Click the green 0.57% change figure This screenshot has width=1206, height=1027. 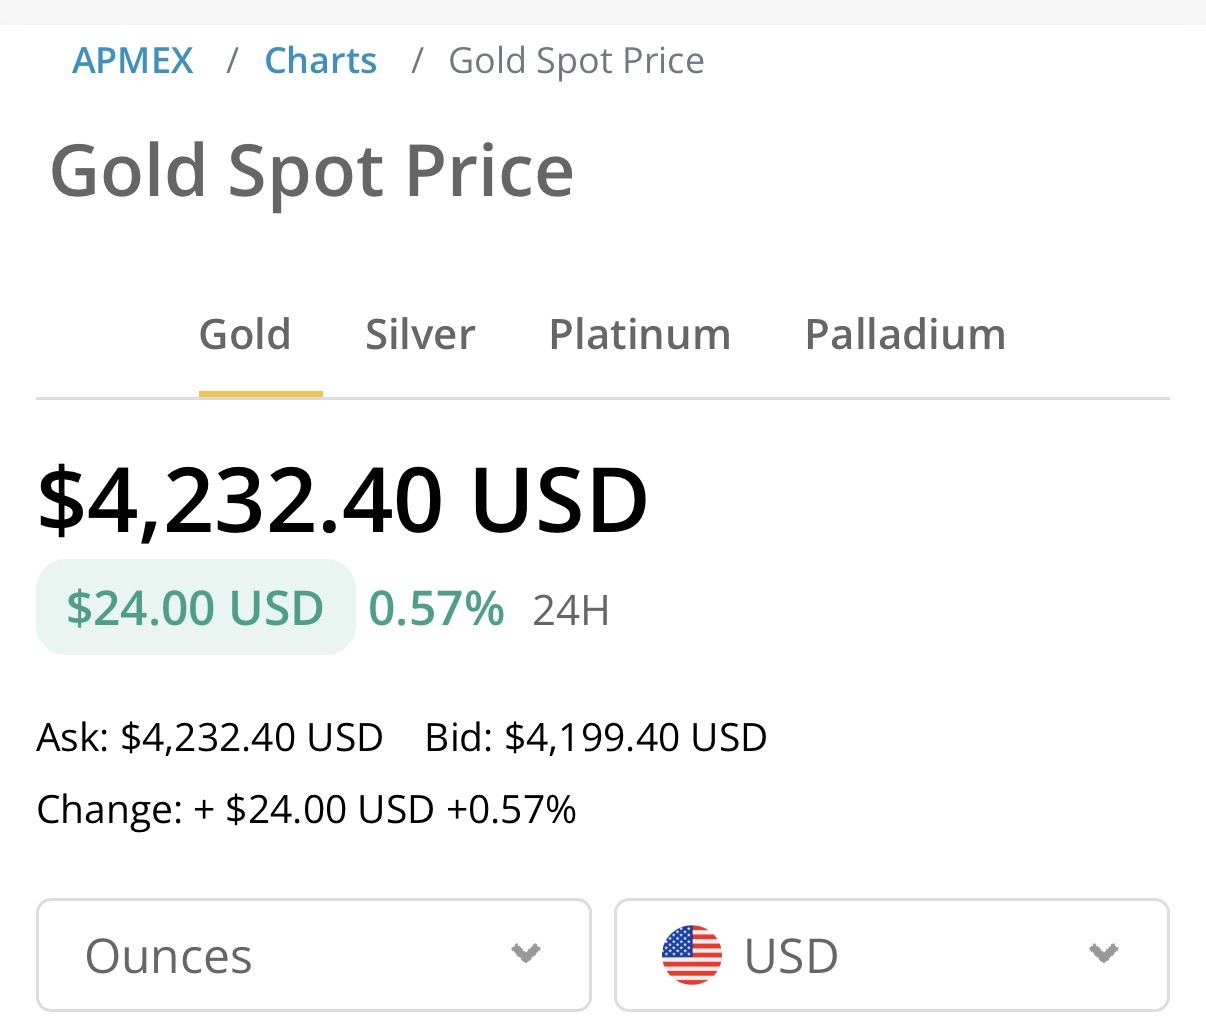point(436,608)
